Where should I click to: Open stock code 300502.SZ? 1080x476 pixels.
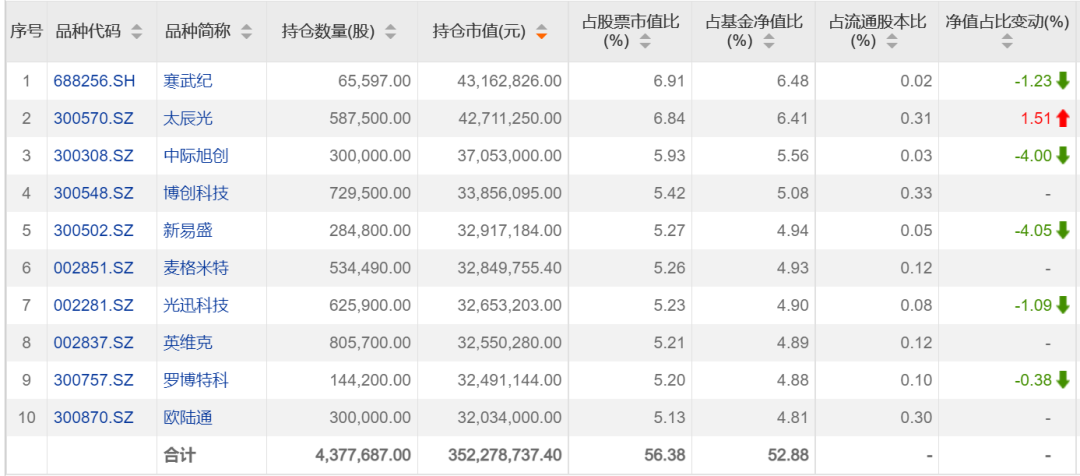click(93, 231)
